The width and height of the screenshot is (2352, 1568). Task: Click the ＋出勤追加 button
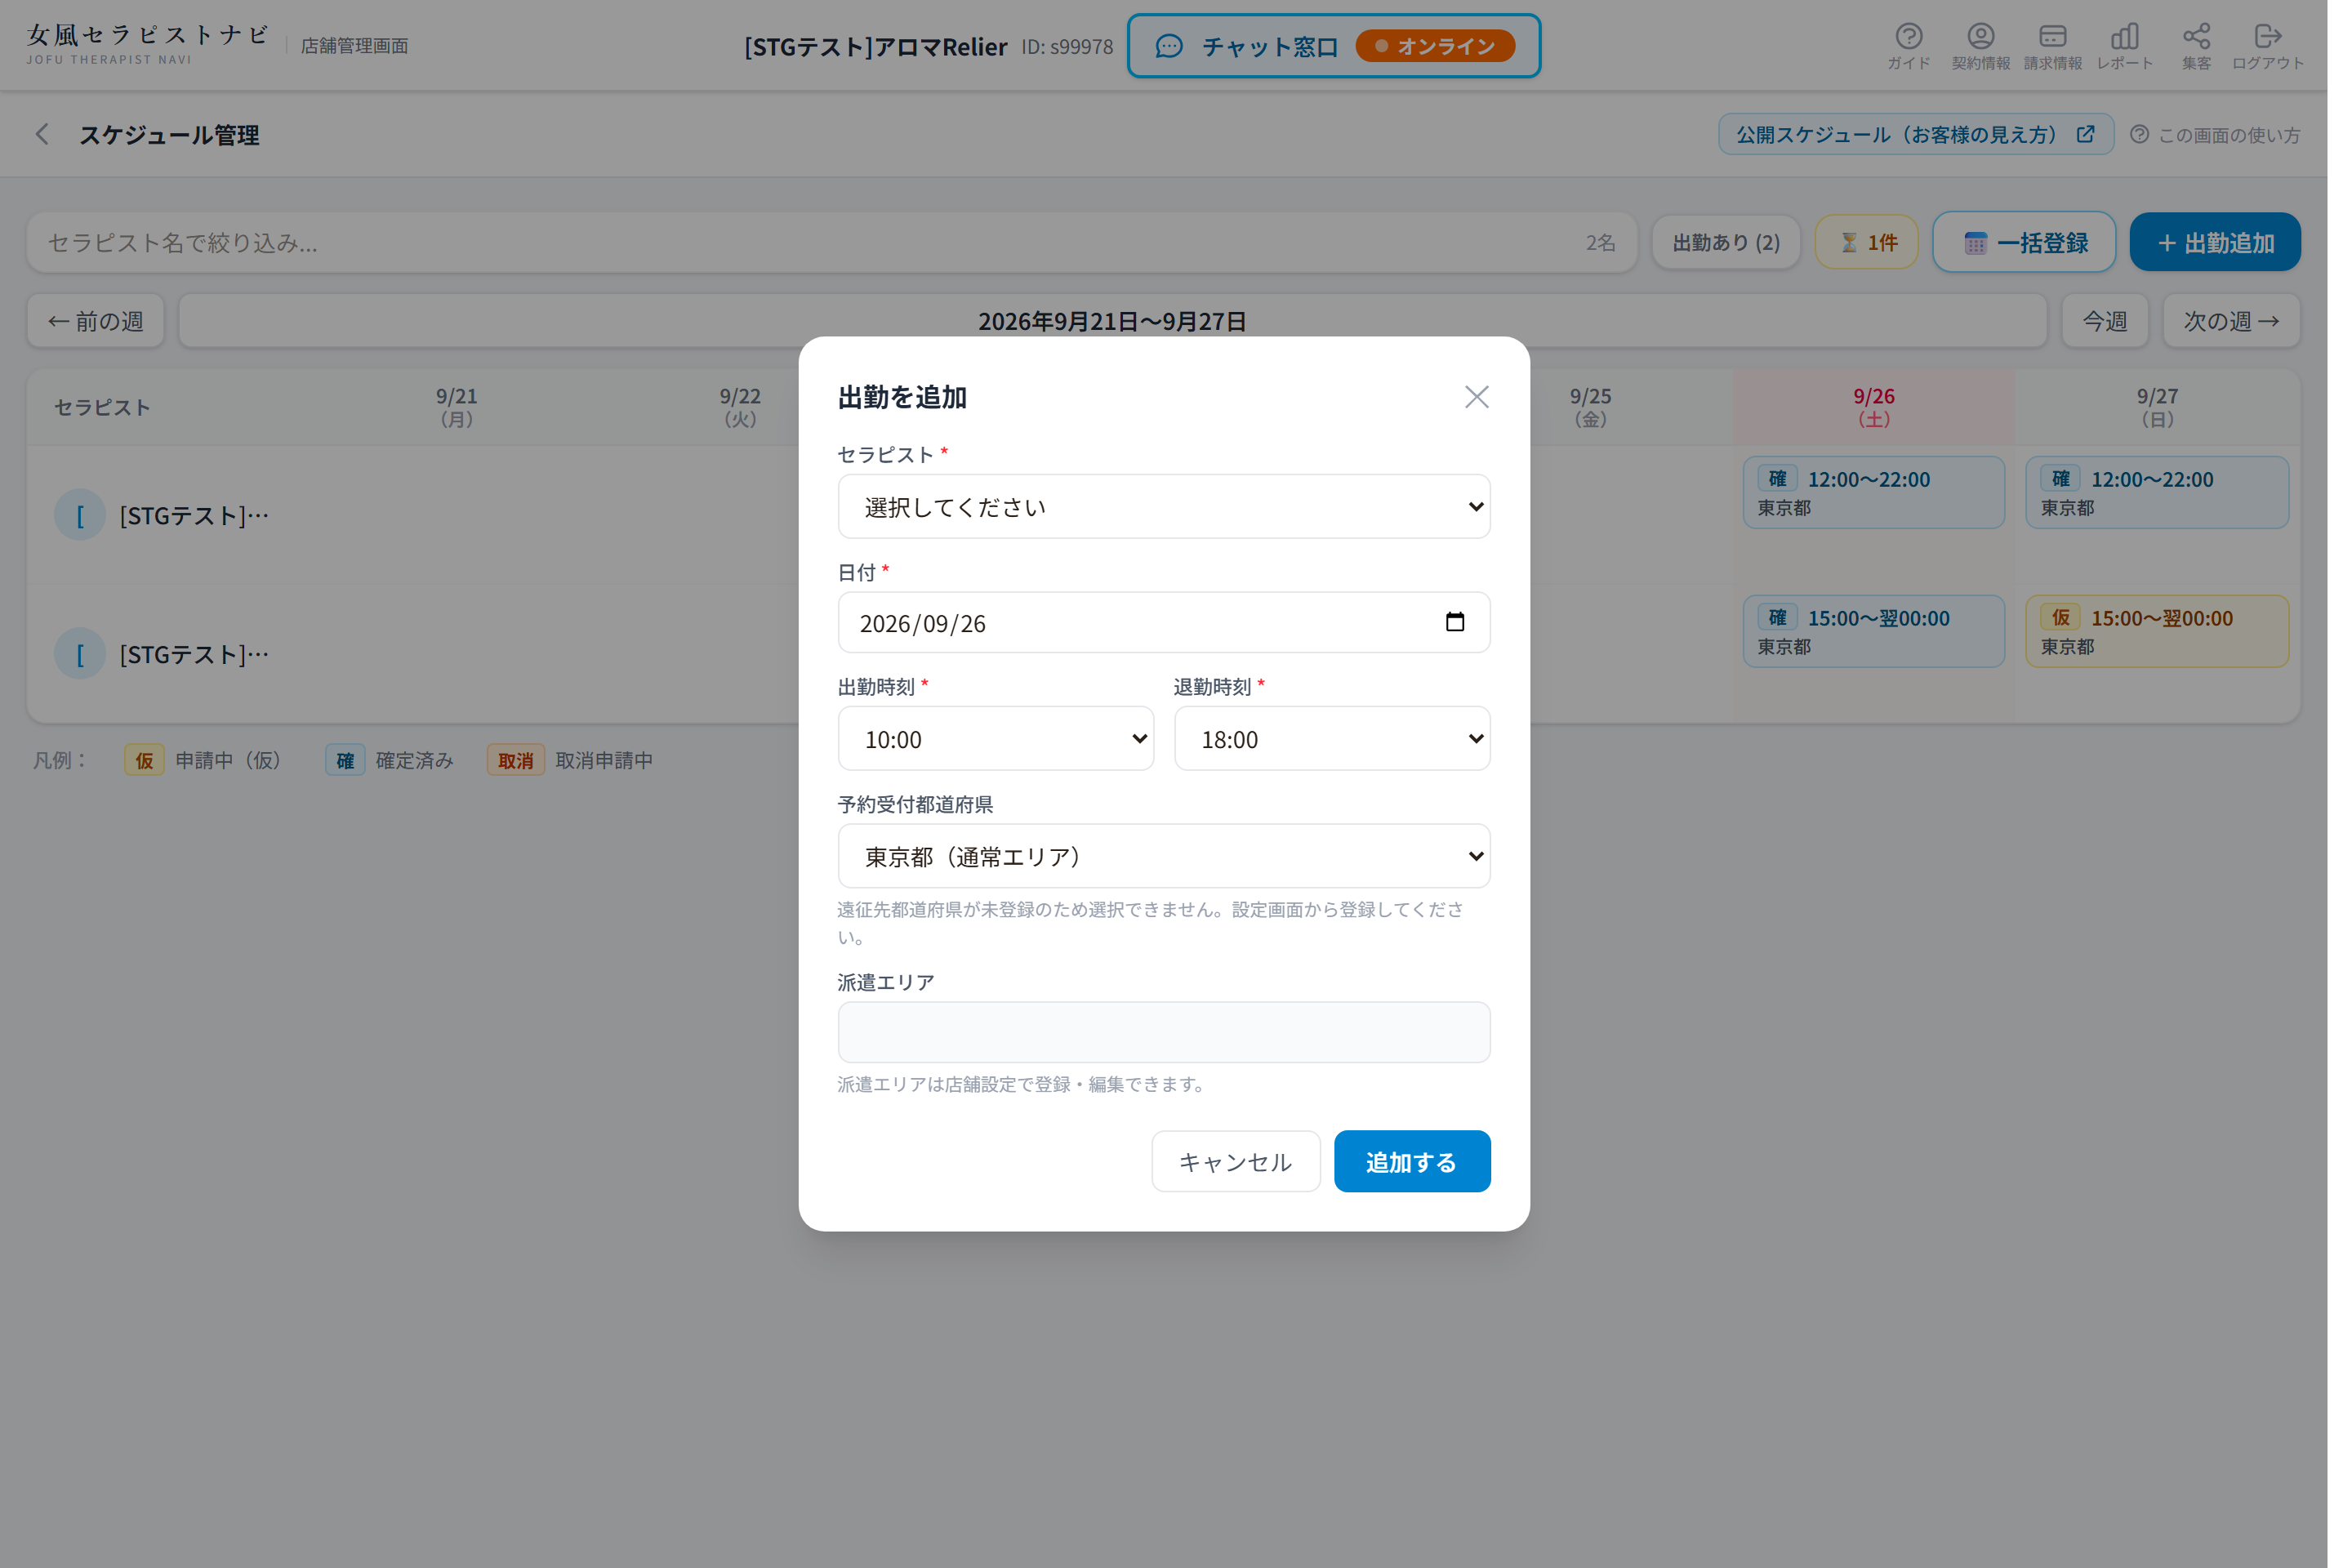pyautogui.click(x=2214, y=242)
